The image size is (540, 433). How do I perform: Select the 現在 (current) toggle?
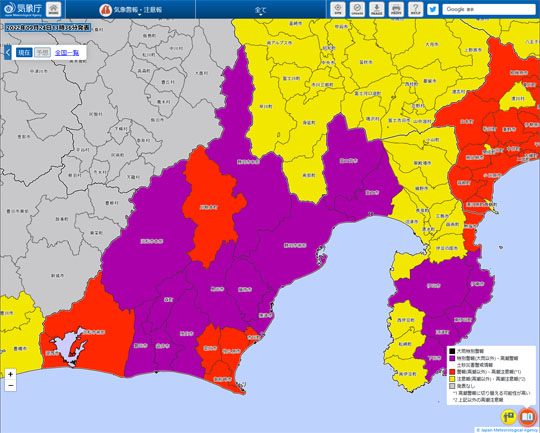coord(24,52)
